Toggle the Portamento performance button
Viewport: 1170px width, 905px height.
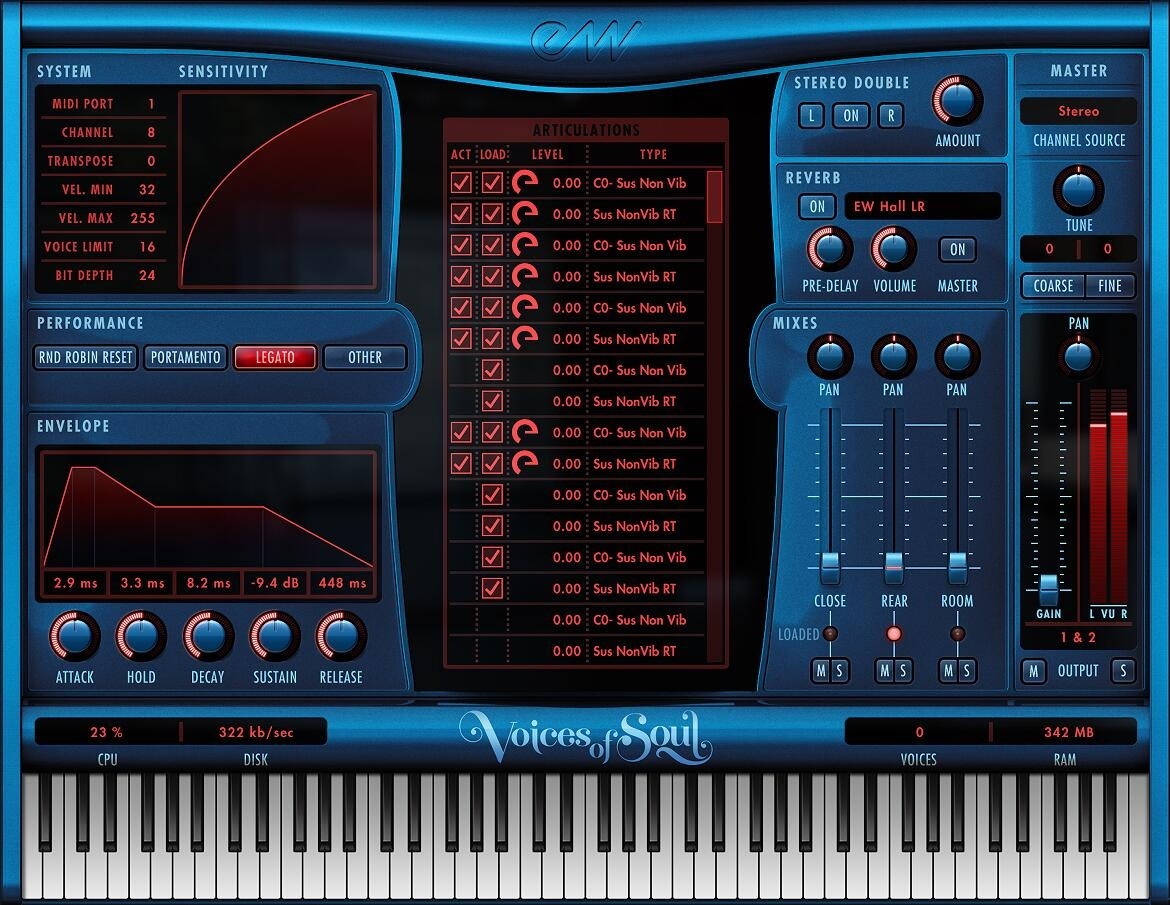point(186,357)
